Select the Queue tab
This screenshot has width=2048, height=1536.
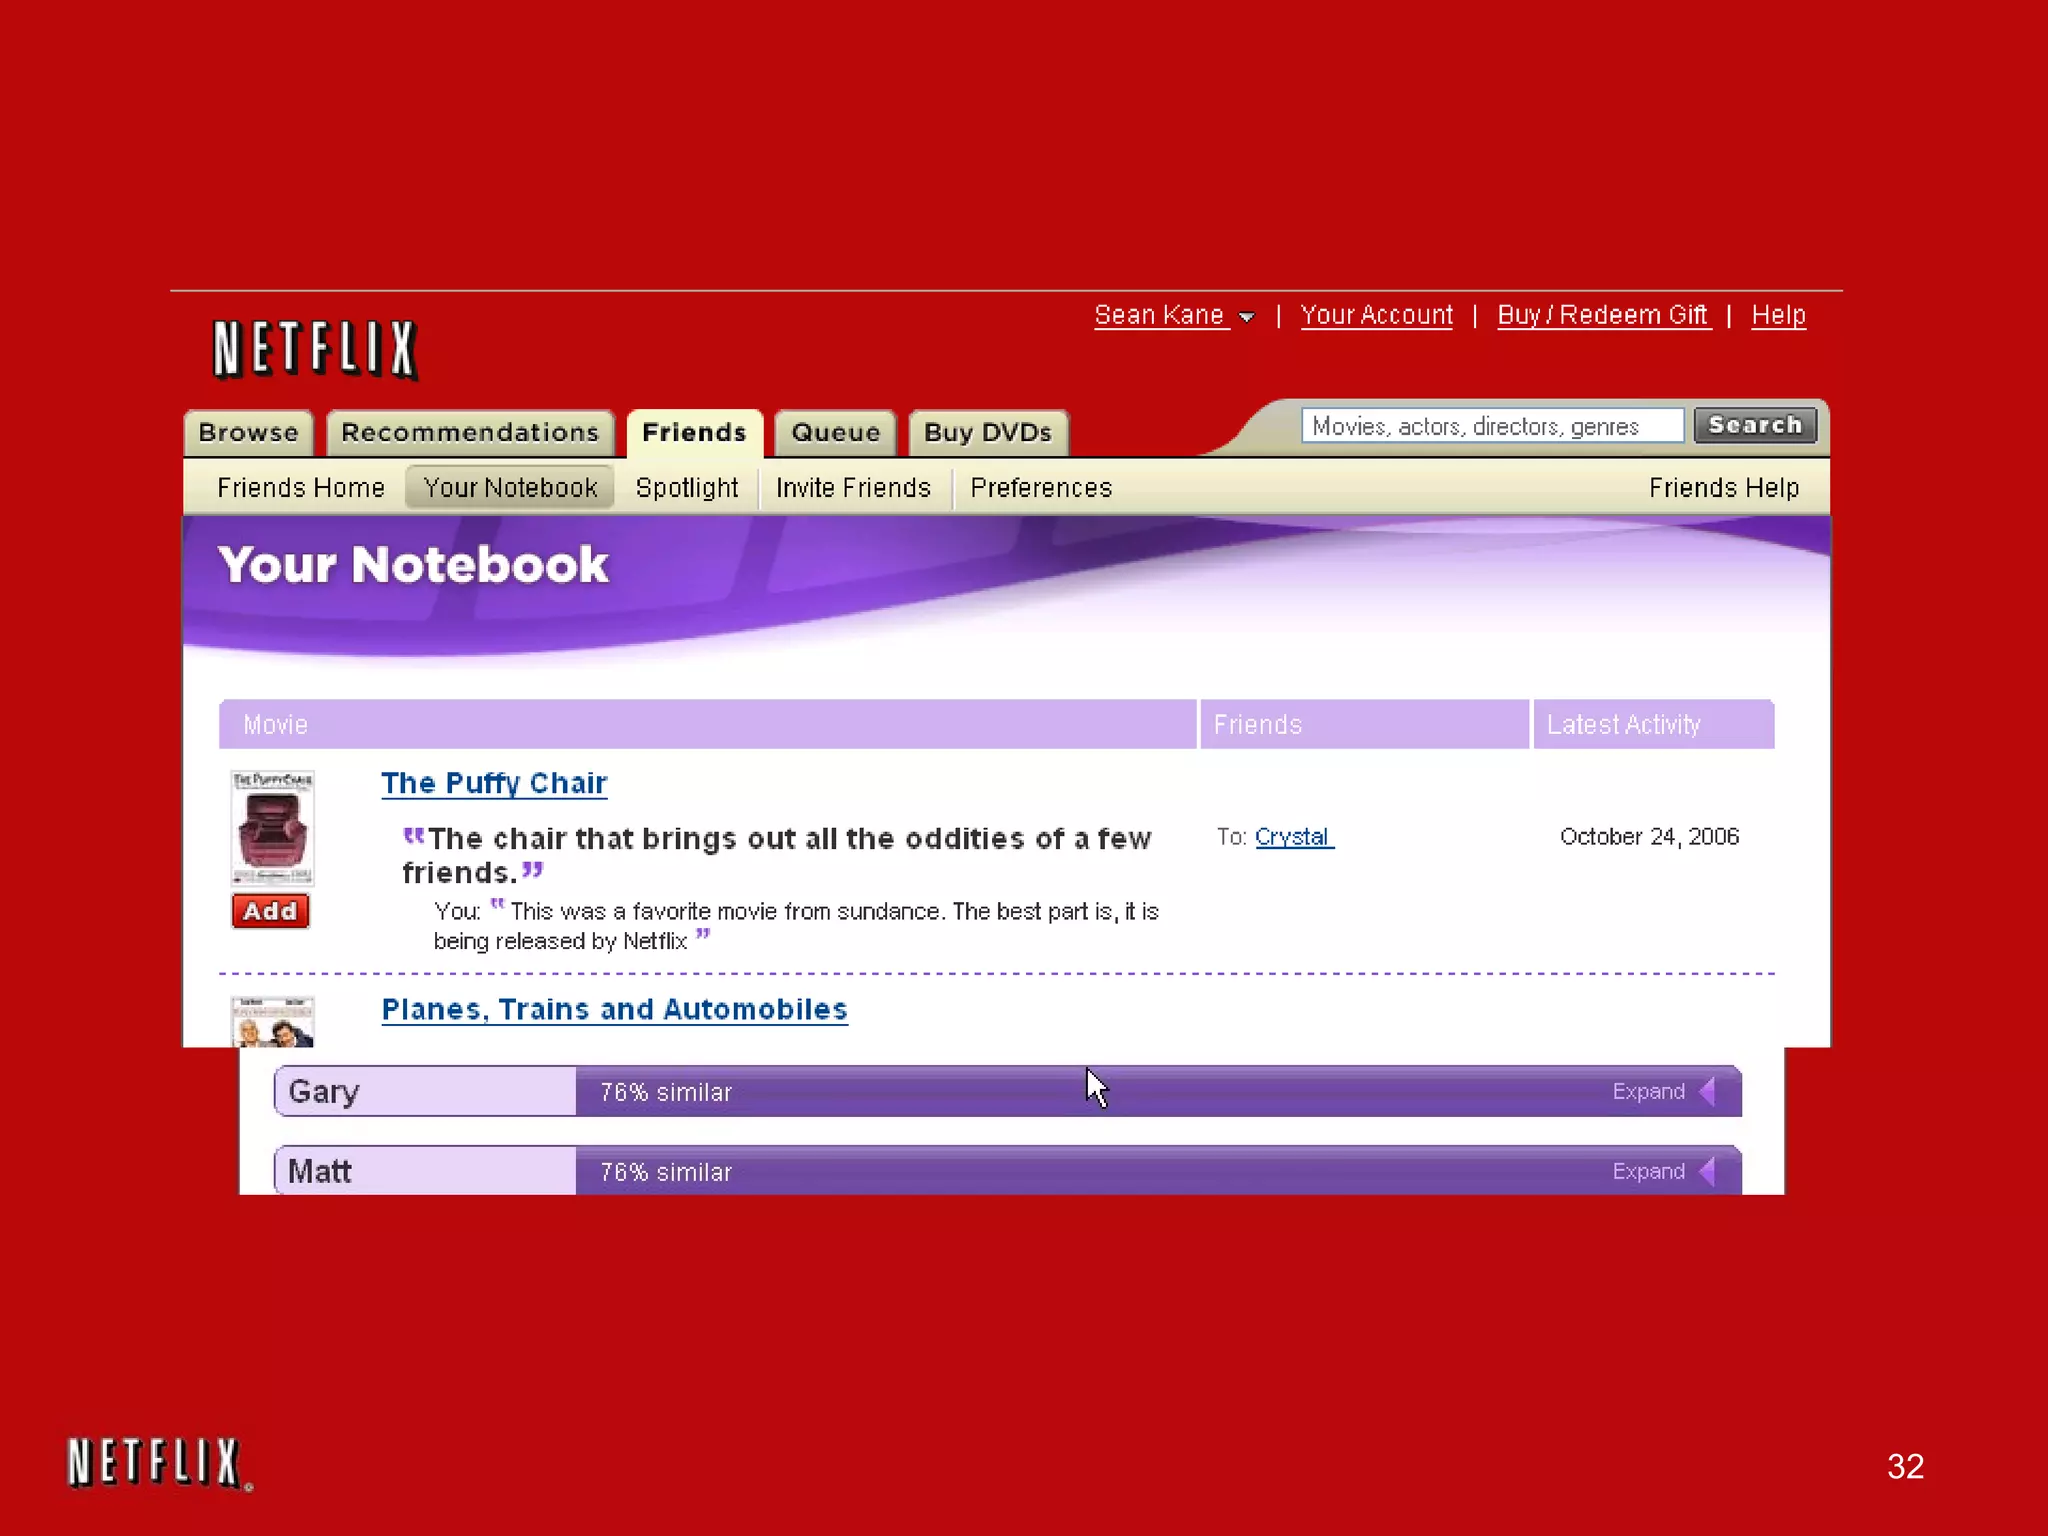click(835, 433)
